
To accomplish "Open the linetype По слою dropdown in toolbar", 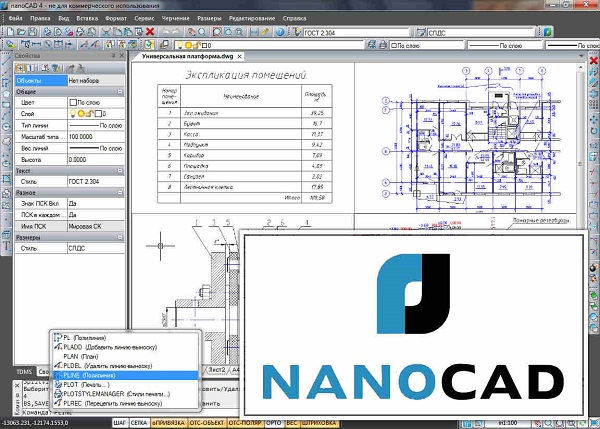I will click(x=505, y=45).
